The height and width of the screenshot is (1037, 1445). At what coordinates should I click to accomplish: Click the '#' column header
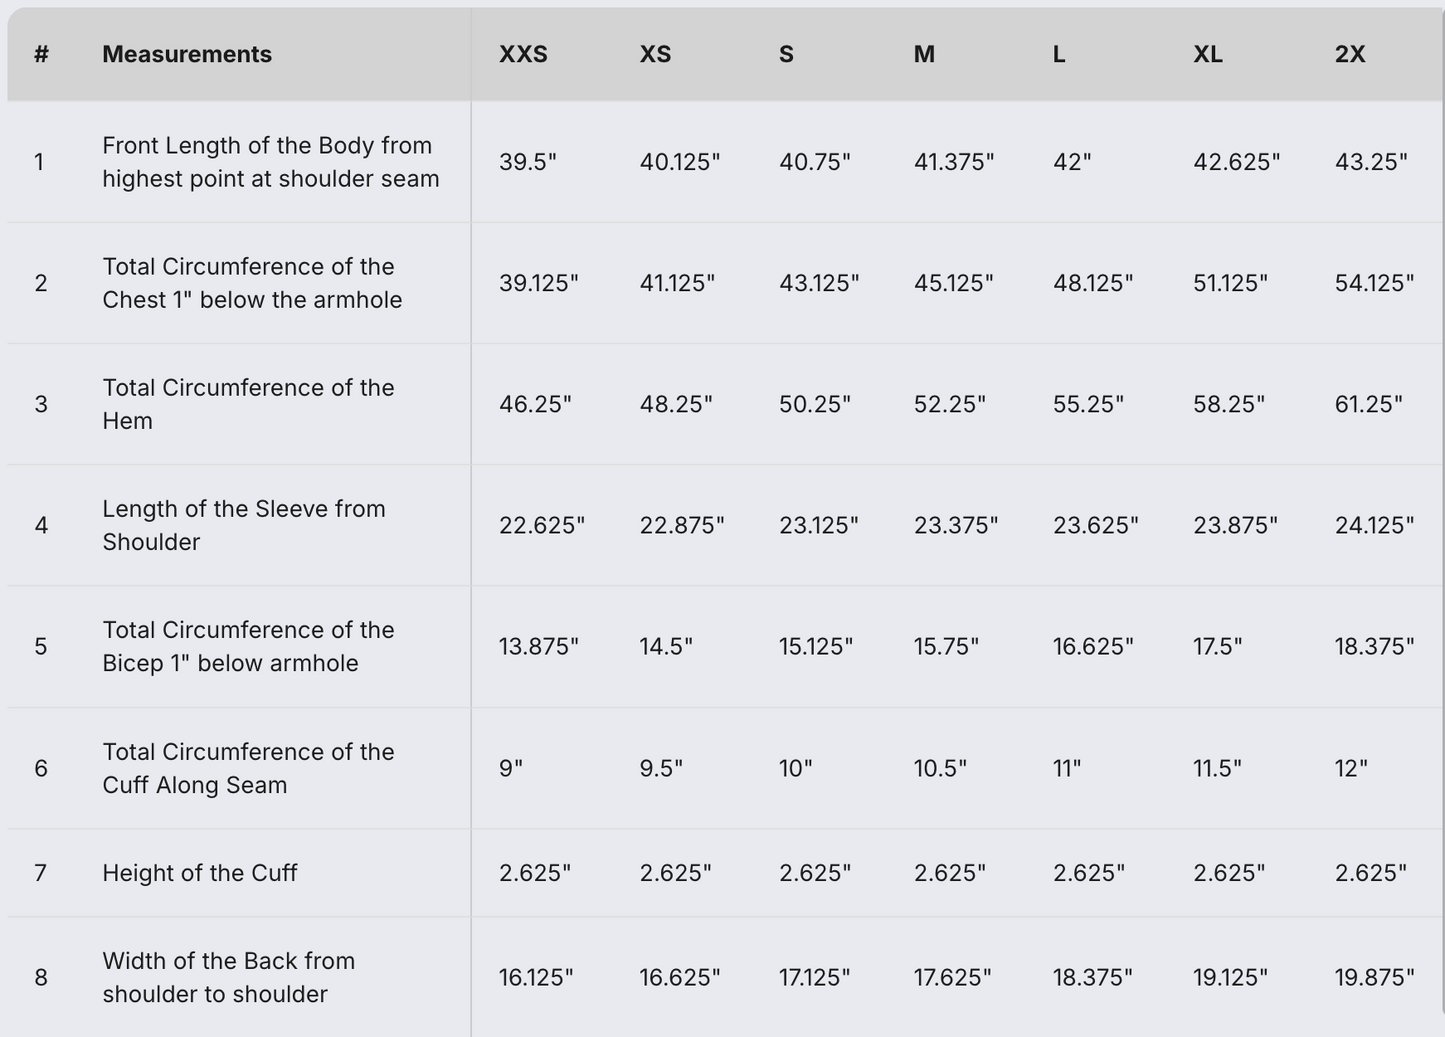(41, 54)
